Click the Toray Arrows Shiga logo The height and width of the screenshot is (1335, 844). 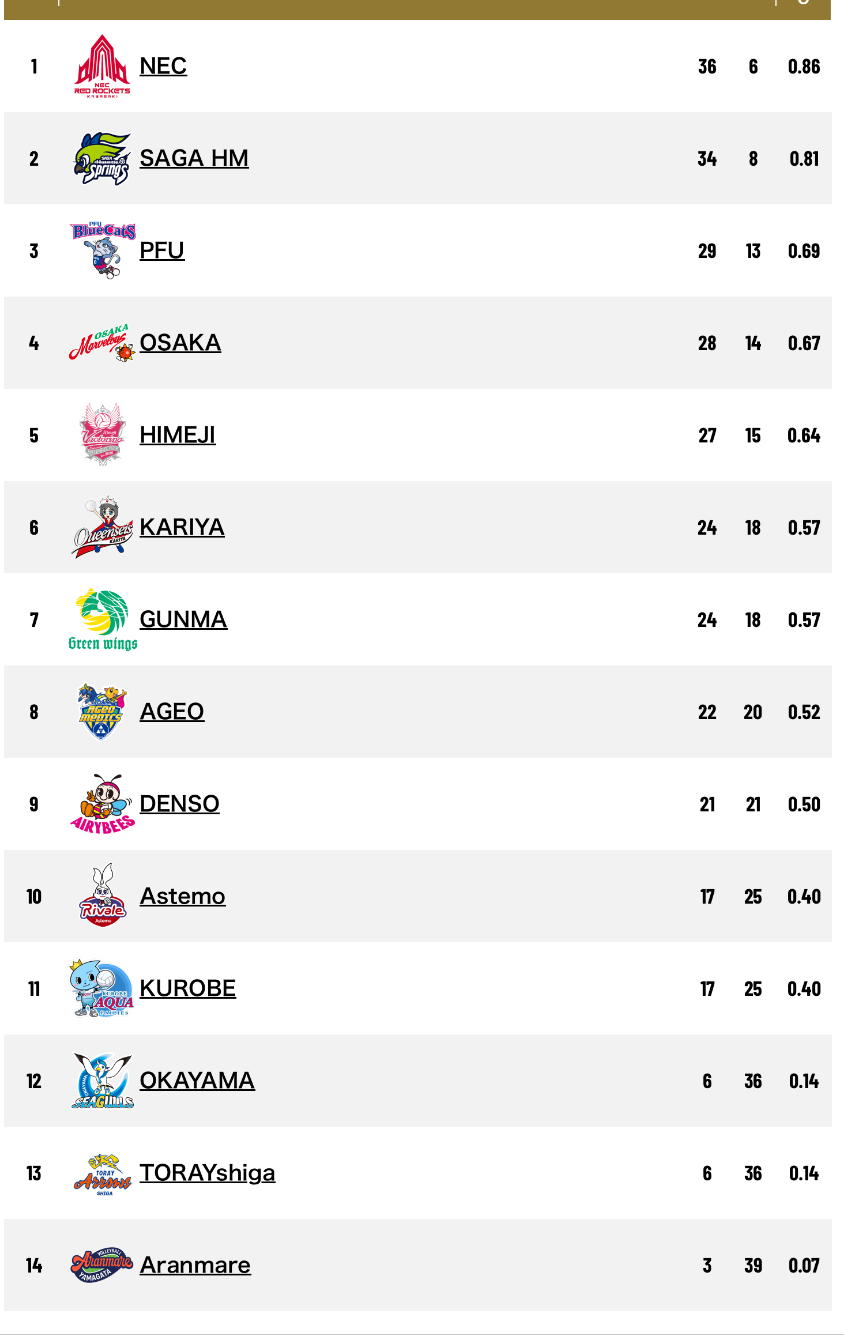click(x=102, y=1173)
